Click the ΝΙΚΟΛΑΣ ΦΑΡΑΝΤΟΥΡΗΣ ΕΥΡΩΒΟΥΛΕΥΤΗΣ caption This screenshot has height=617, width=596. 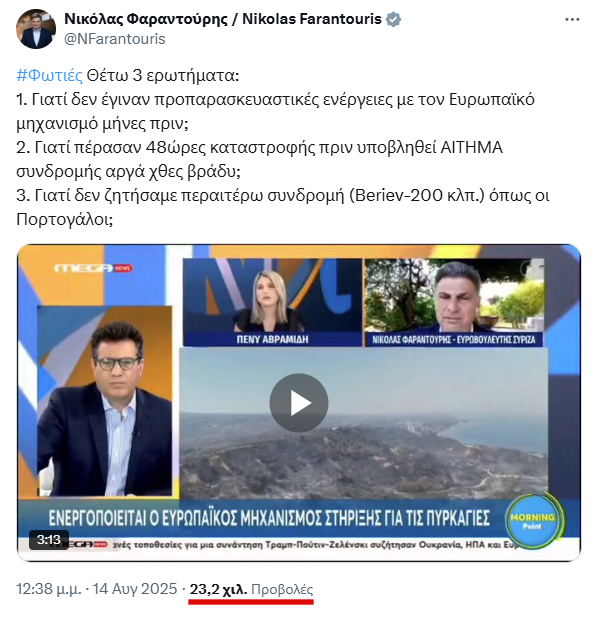[x=454, y=340]
